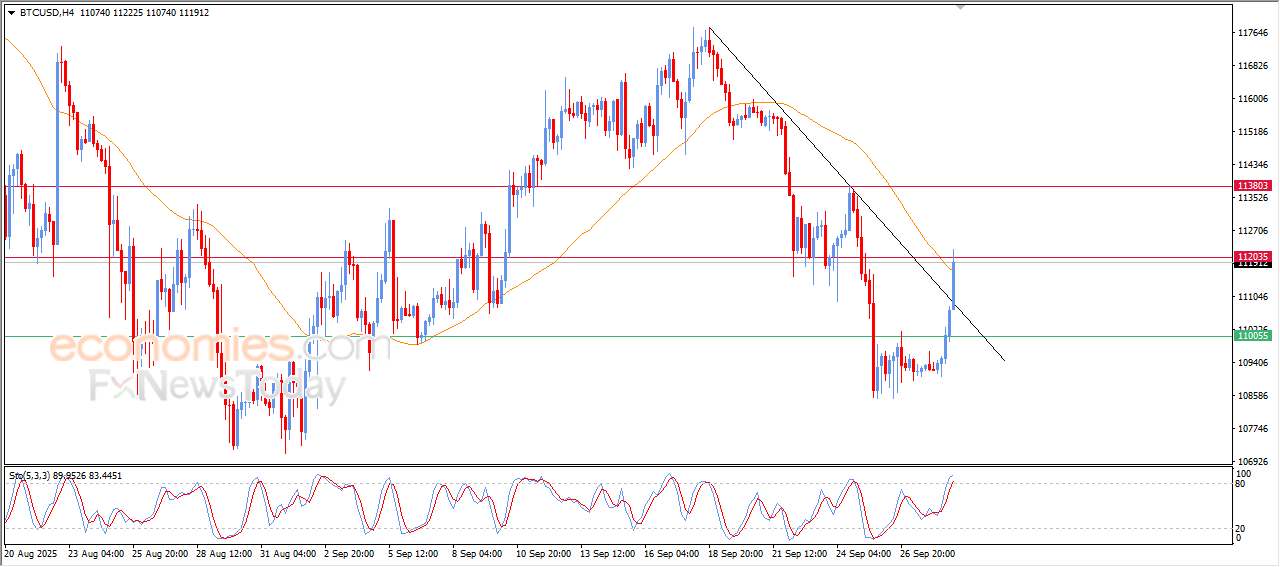Click the 26 Sep 20:00 date label
The image size is (1280, 567).
click(x=930, y=553)
